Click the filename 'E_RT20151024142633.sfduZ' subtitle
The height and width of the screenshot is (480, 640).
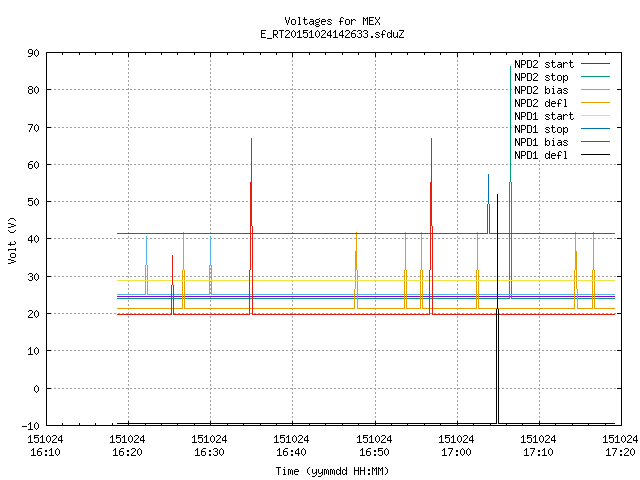click(x=332, y=34)
